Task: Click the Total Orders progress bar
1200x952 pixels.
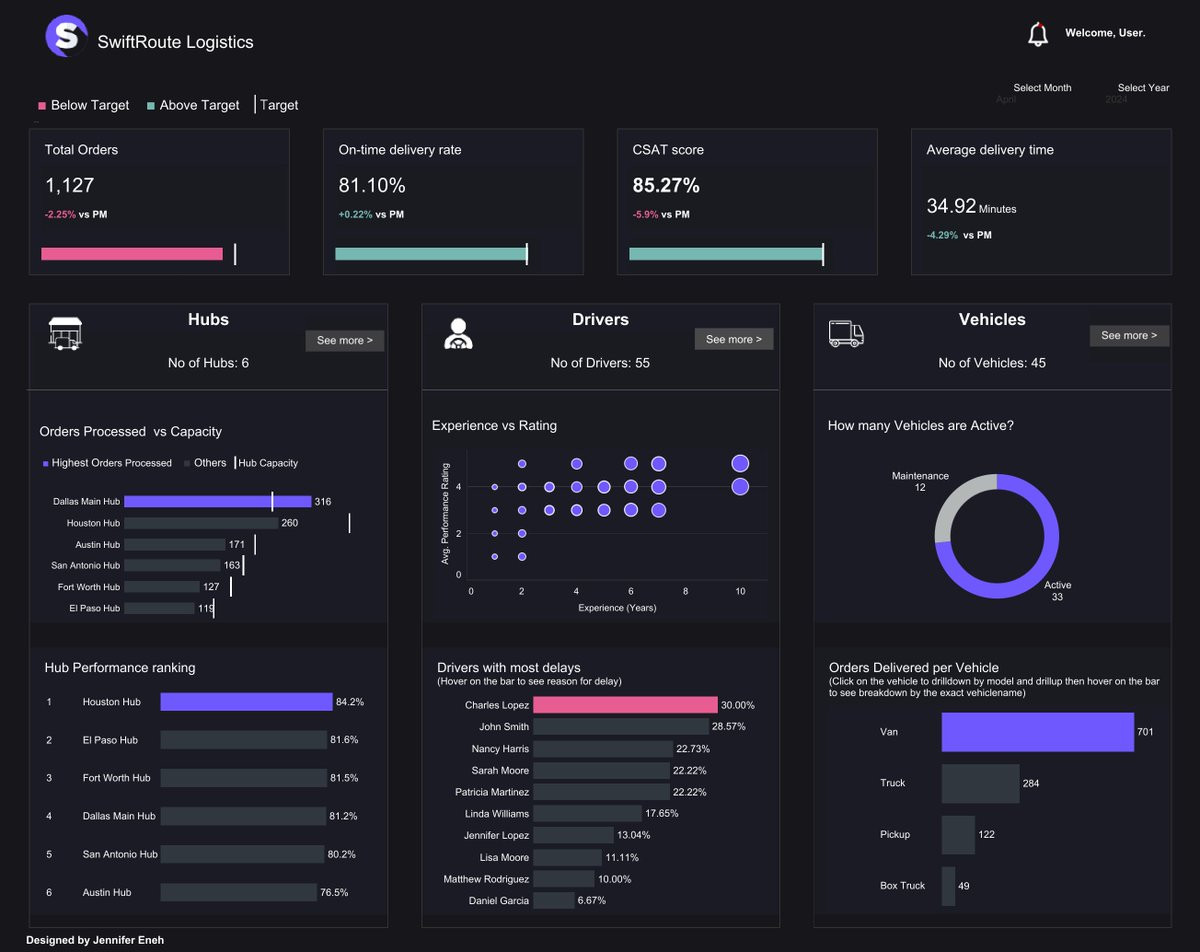Action: click(132, 254)
